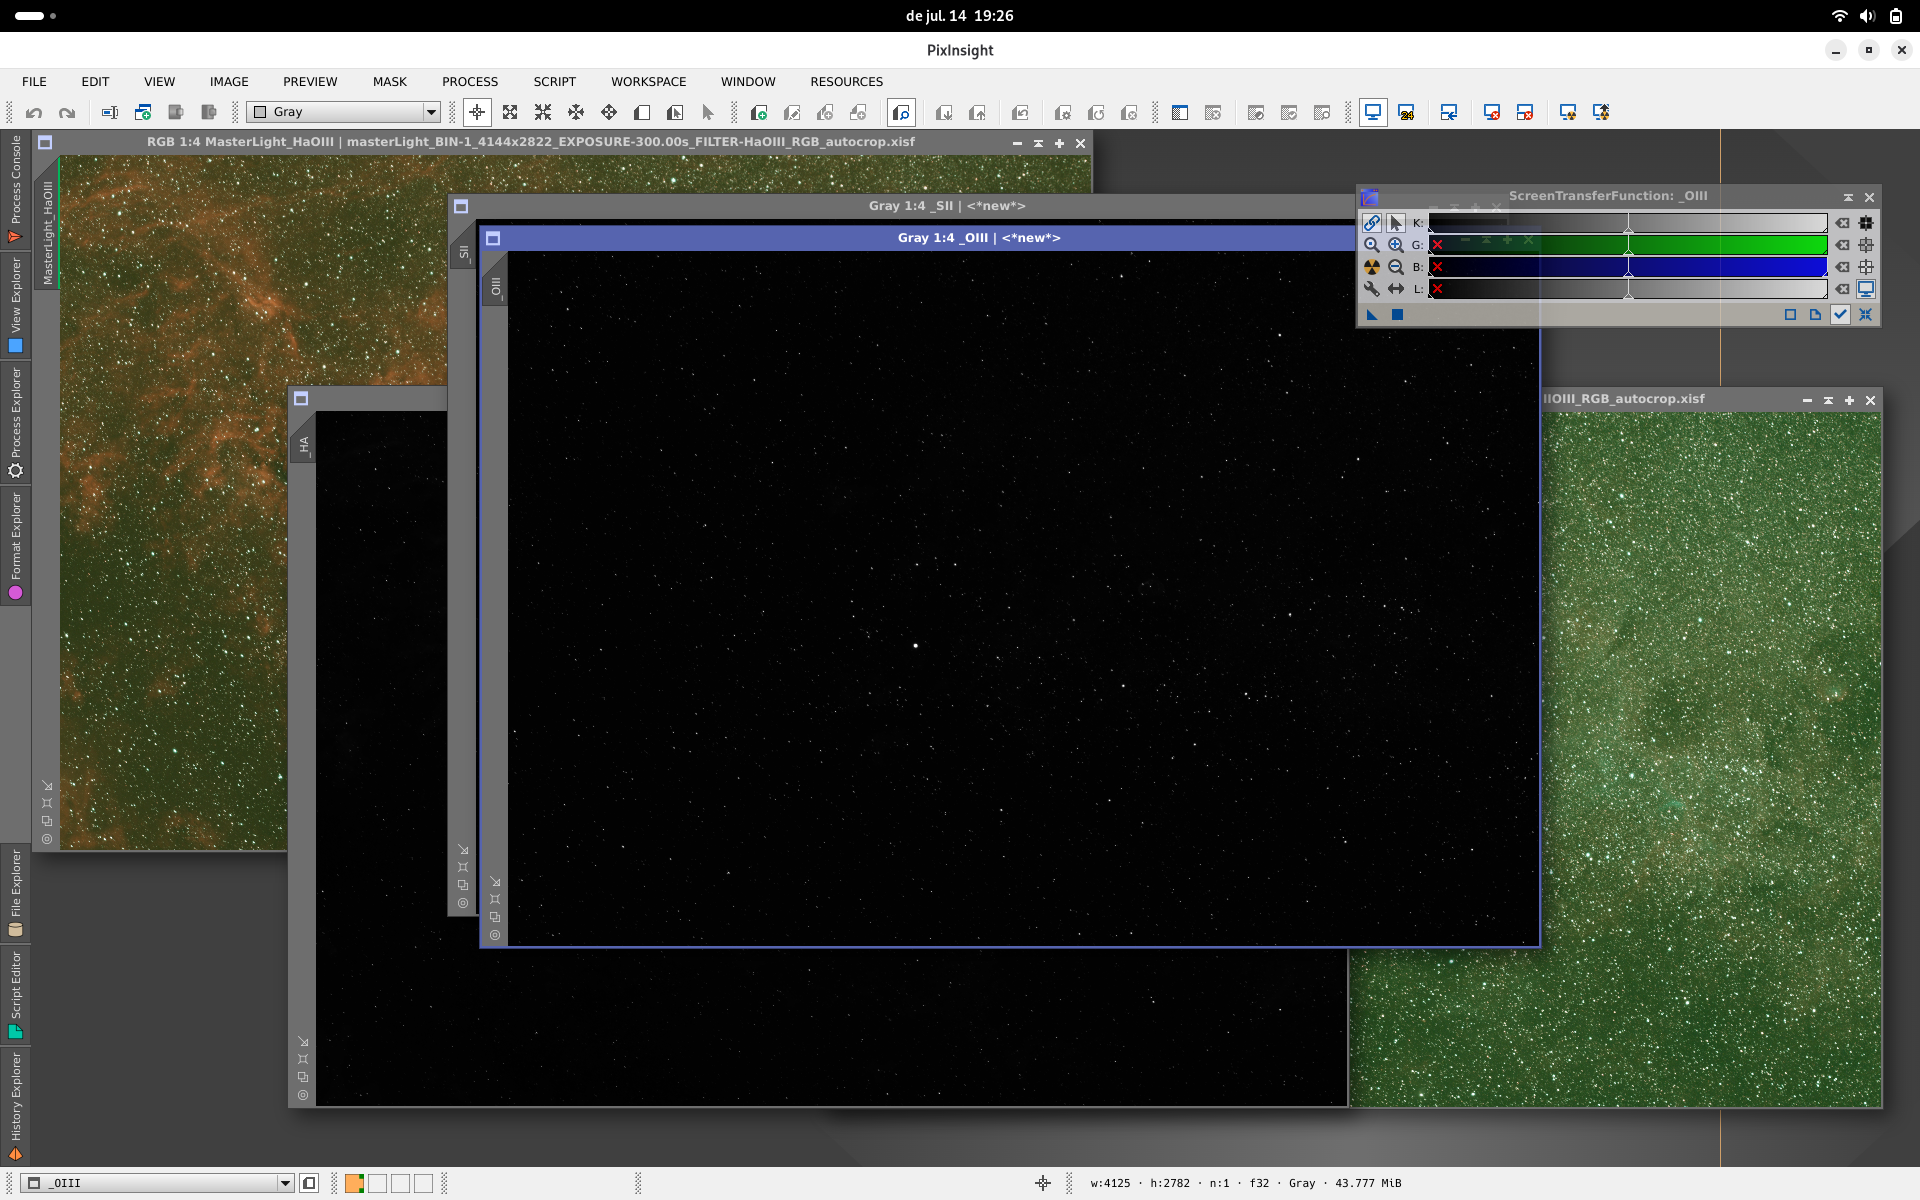Select the orange workspace square in status bar
This screenshot has height=1200, width=1920.
click(354, 1183)
